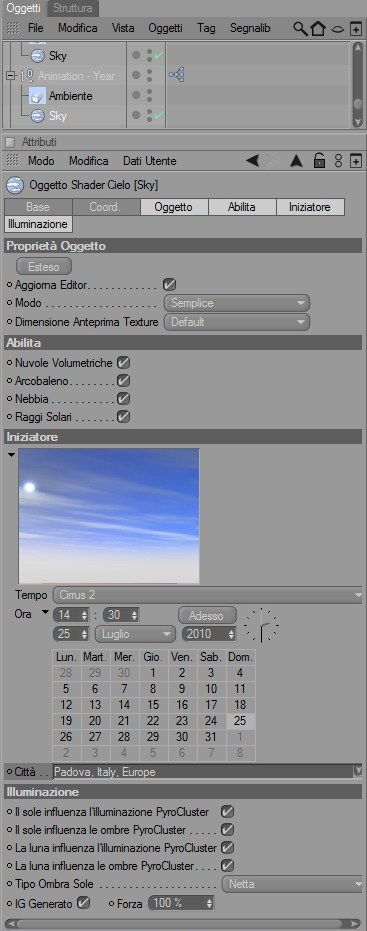Toggle Il sole influenza le ombre PyroCluster

[227, 829]
